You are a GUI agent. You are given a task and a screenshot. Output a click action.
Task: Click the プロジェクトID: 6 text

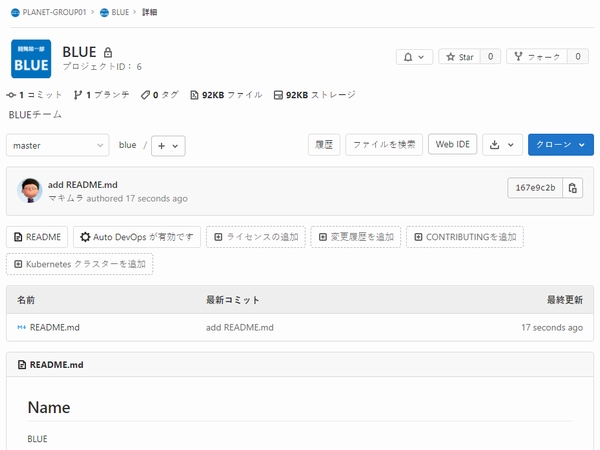[x=102, y=67]
